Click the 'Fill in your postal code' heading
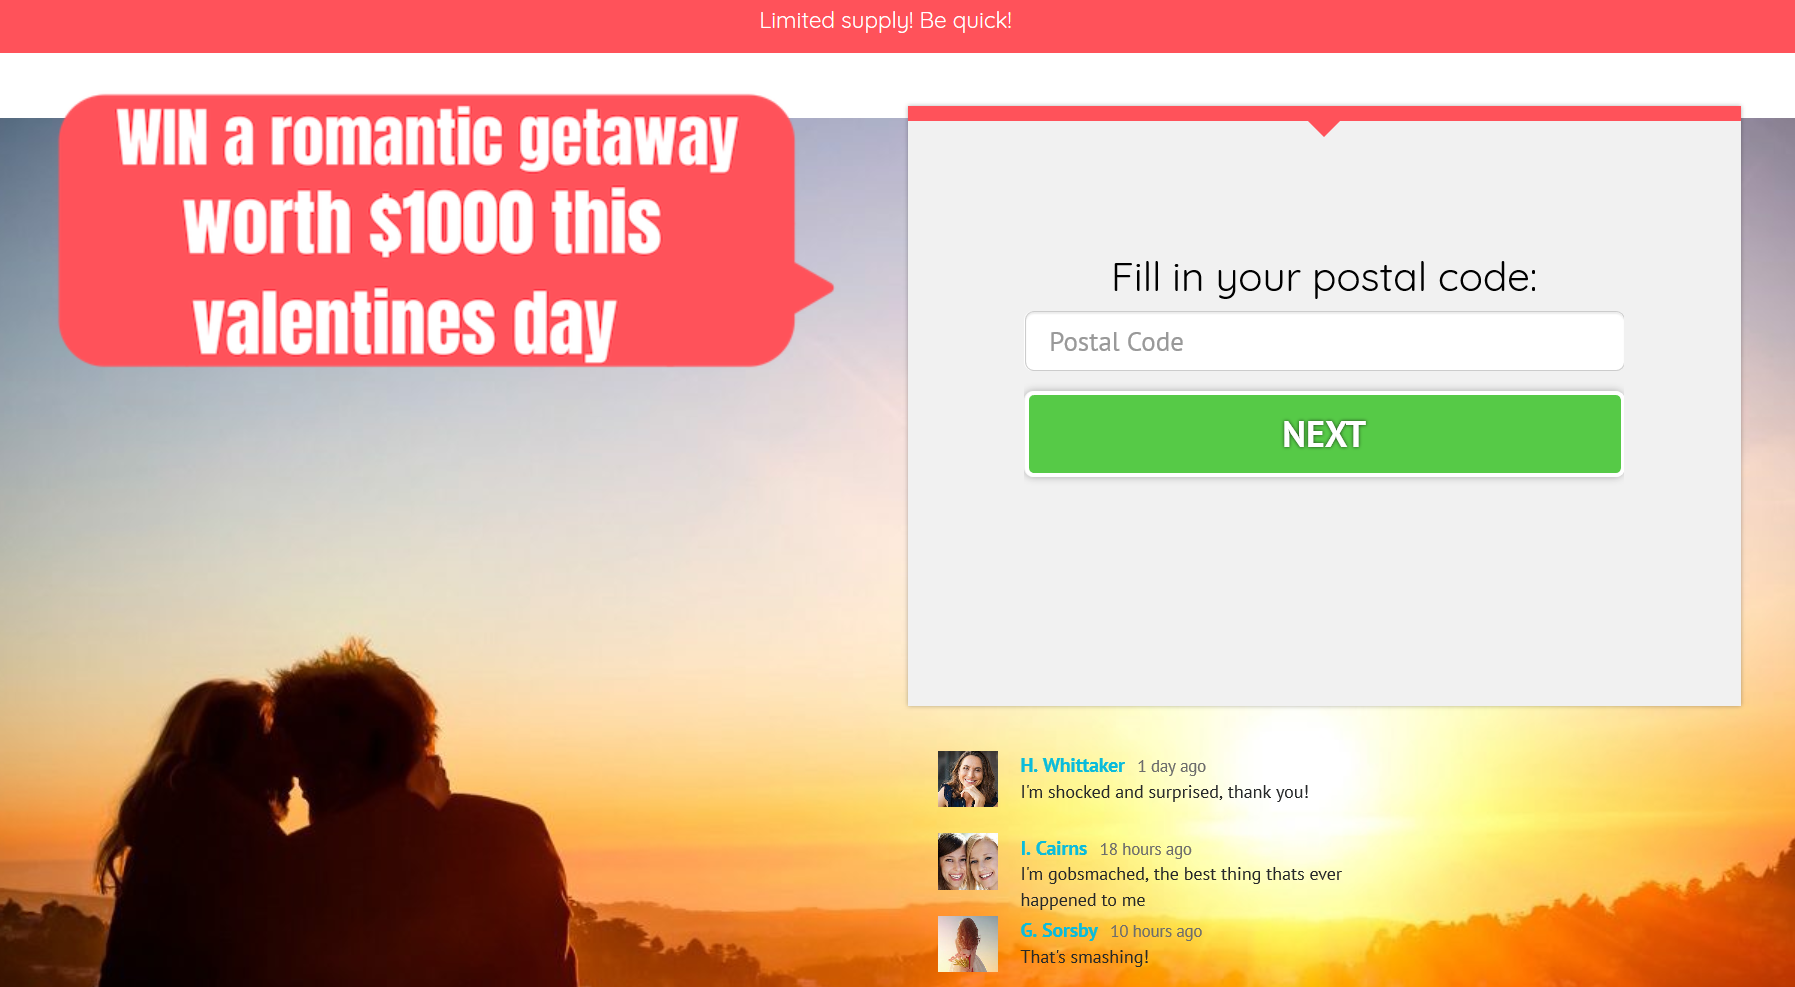 [x=1324, y=277]
